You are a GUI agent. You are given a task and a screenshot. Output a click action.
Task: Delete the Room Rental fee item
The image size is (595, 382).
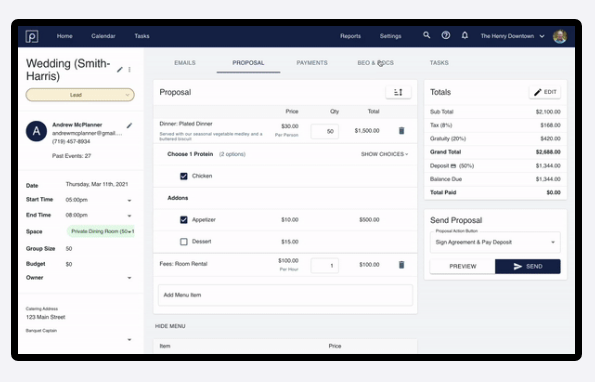[x=401, y=264]
